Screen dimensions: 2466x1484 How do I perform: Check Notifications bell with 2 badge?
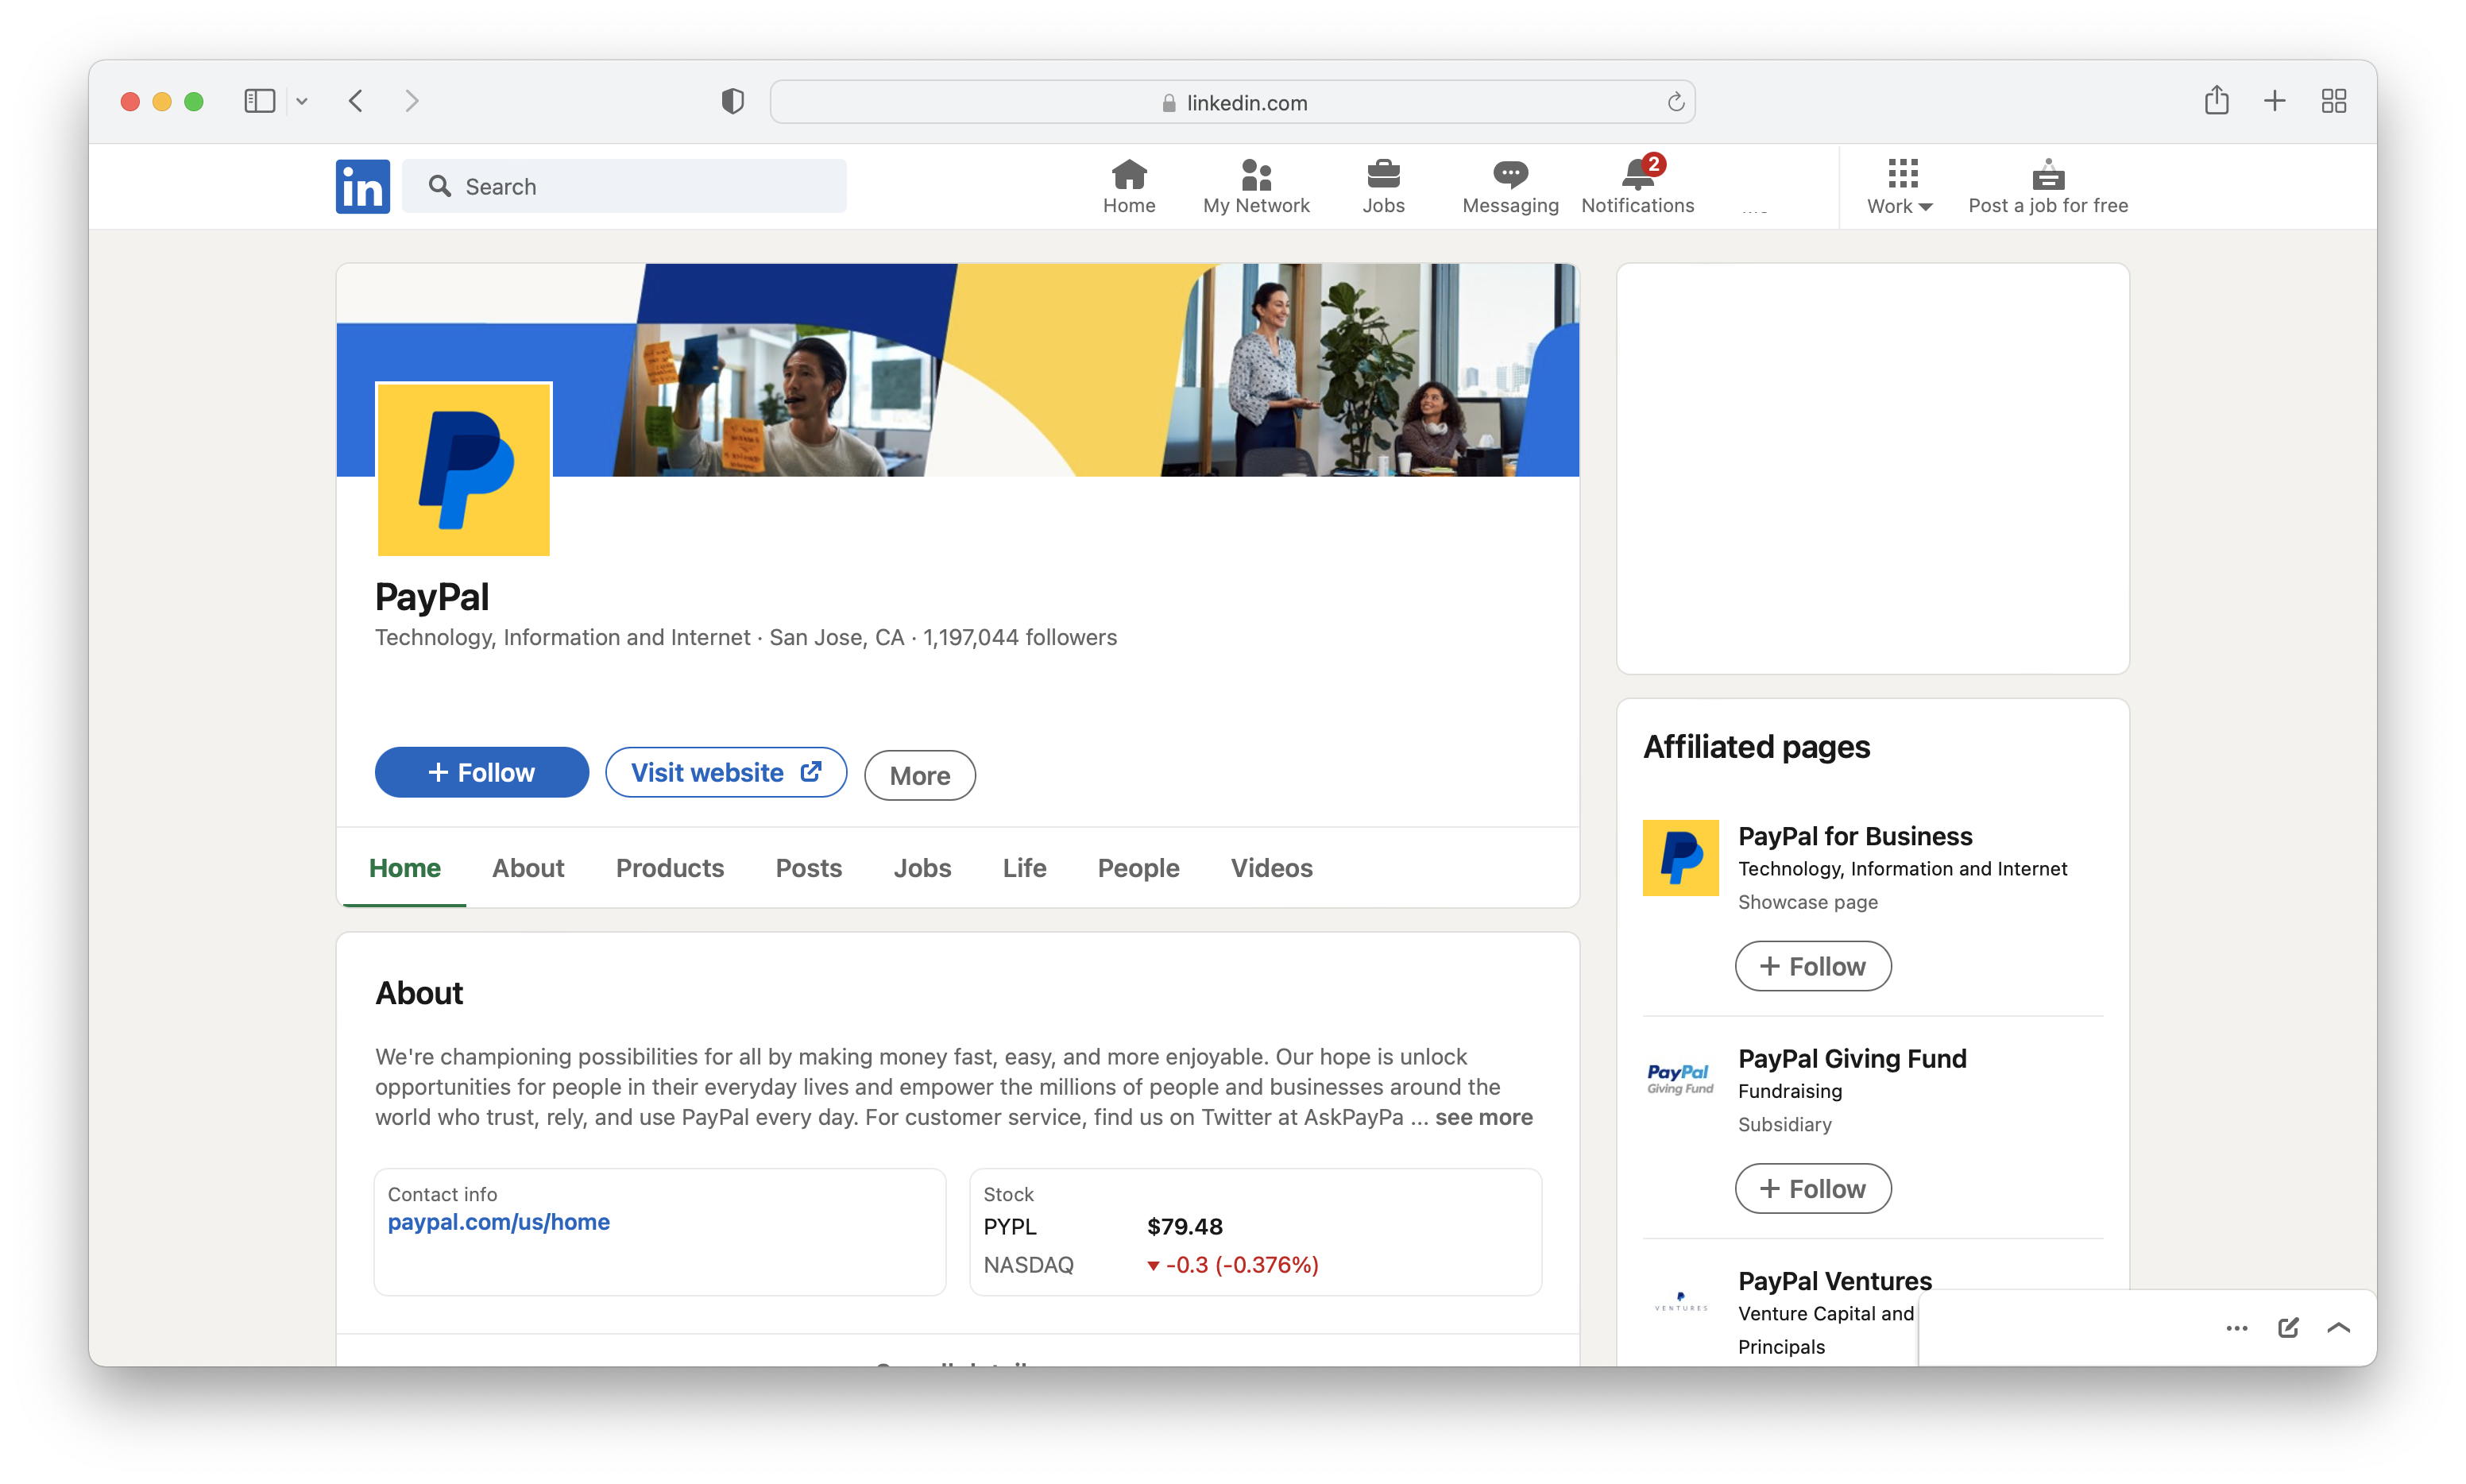[x=1637, y=187]
